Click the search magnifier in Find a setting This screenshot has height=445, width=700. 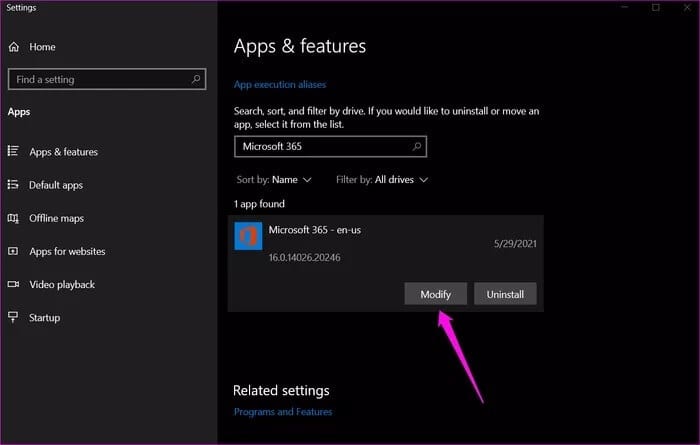[x=196, y=79]
